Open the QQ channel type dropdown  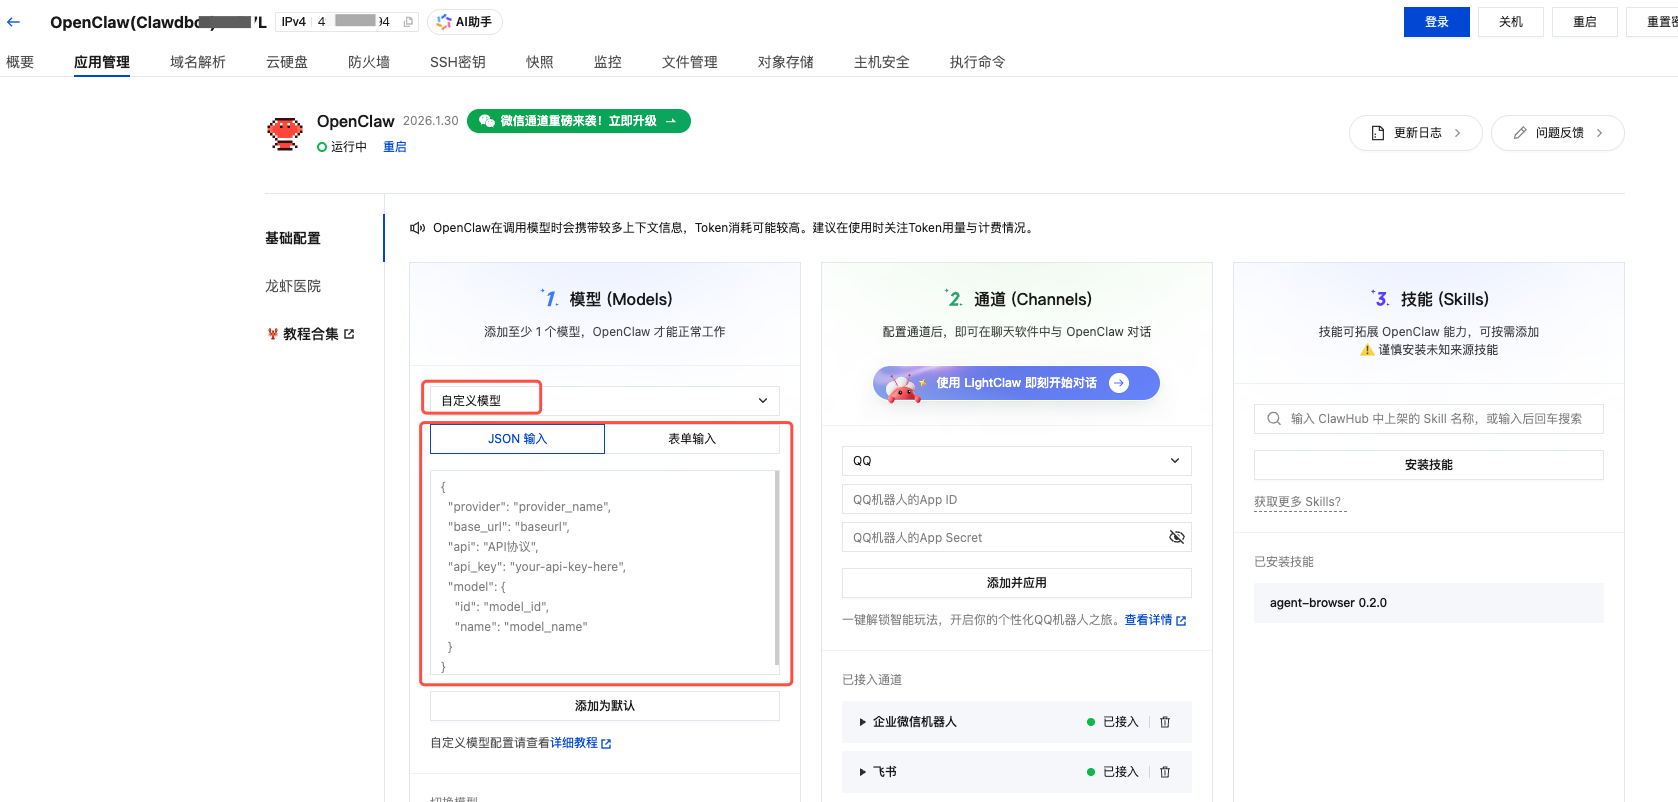pyautogui.click(x=1017, y=461)
